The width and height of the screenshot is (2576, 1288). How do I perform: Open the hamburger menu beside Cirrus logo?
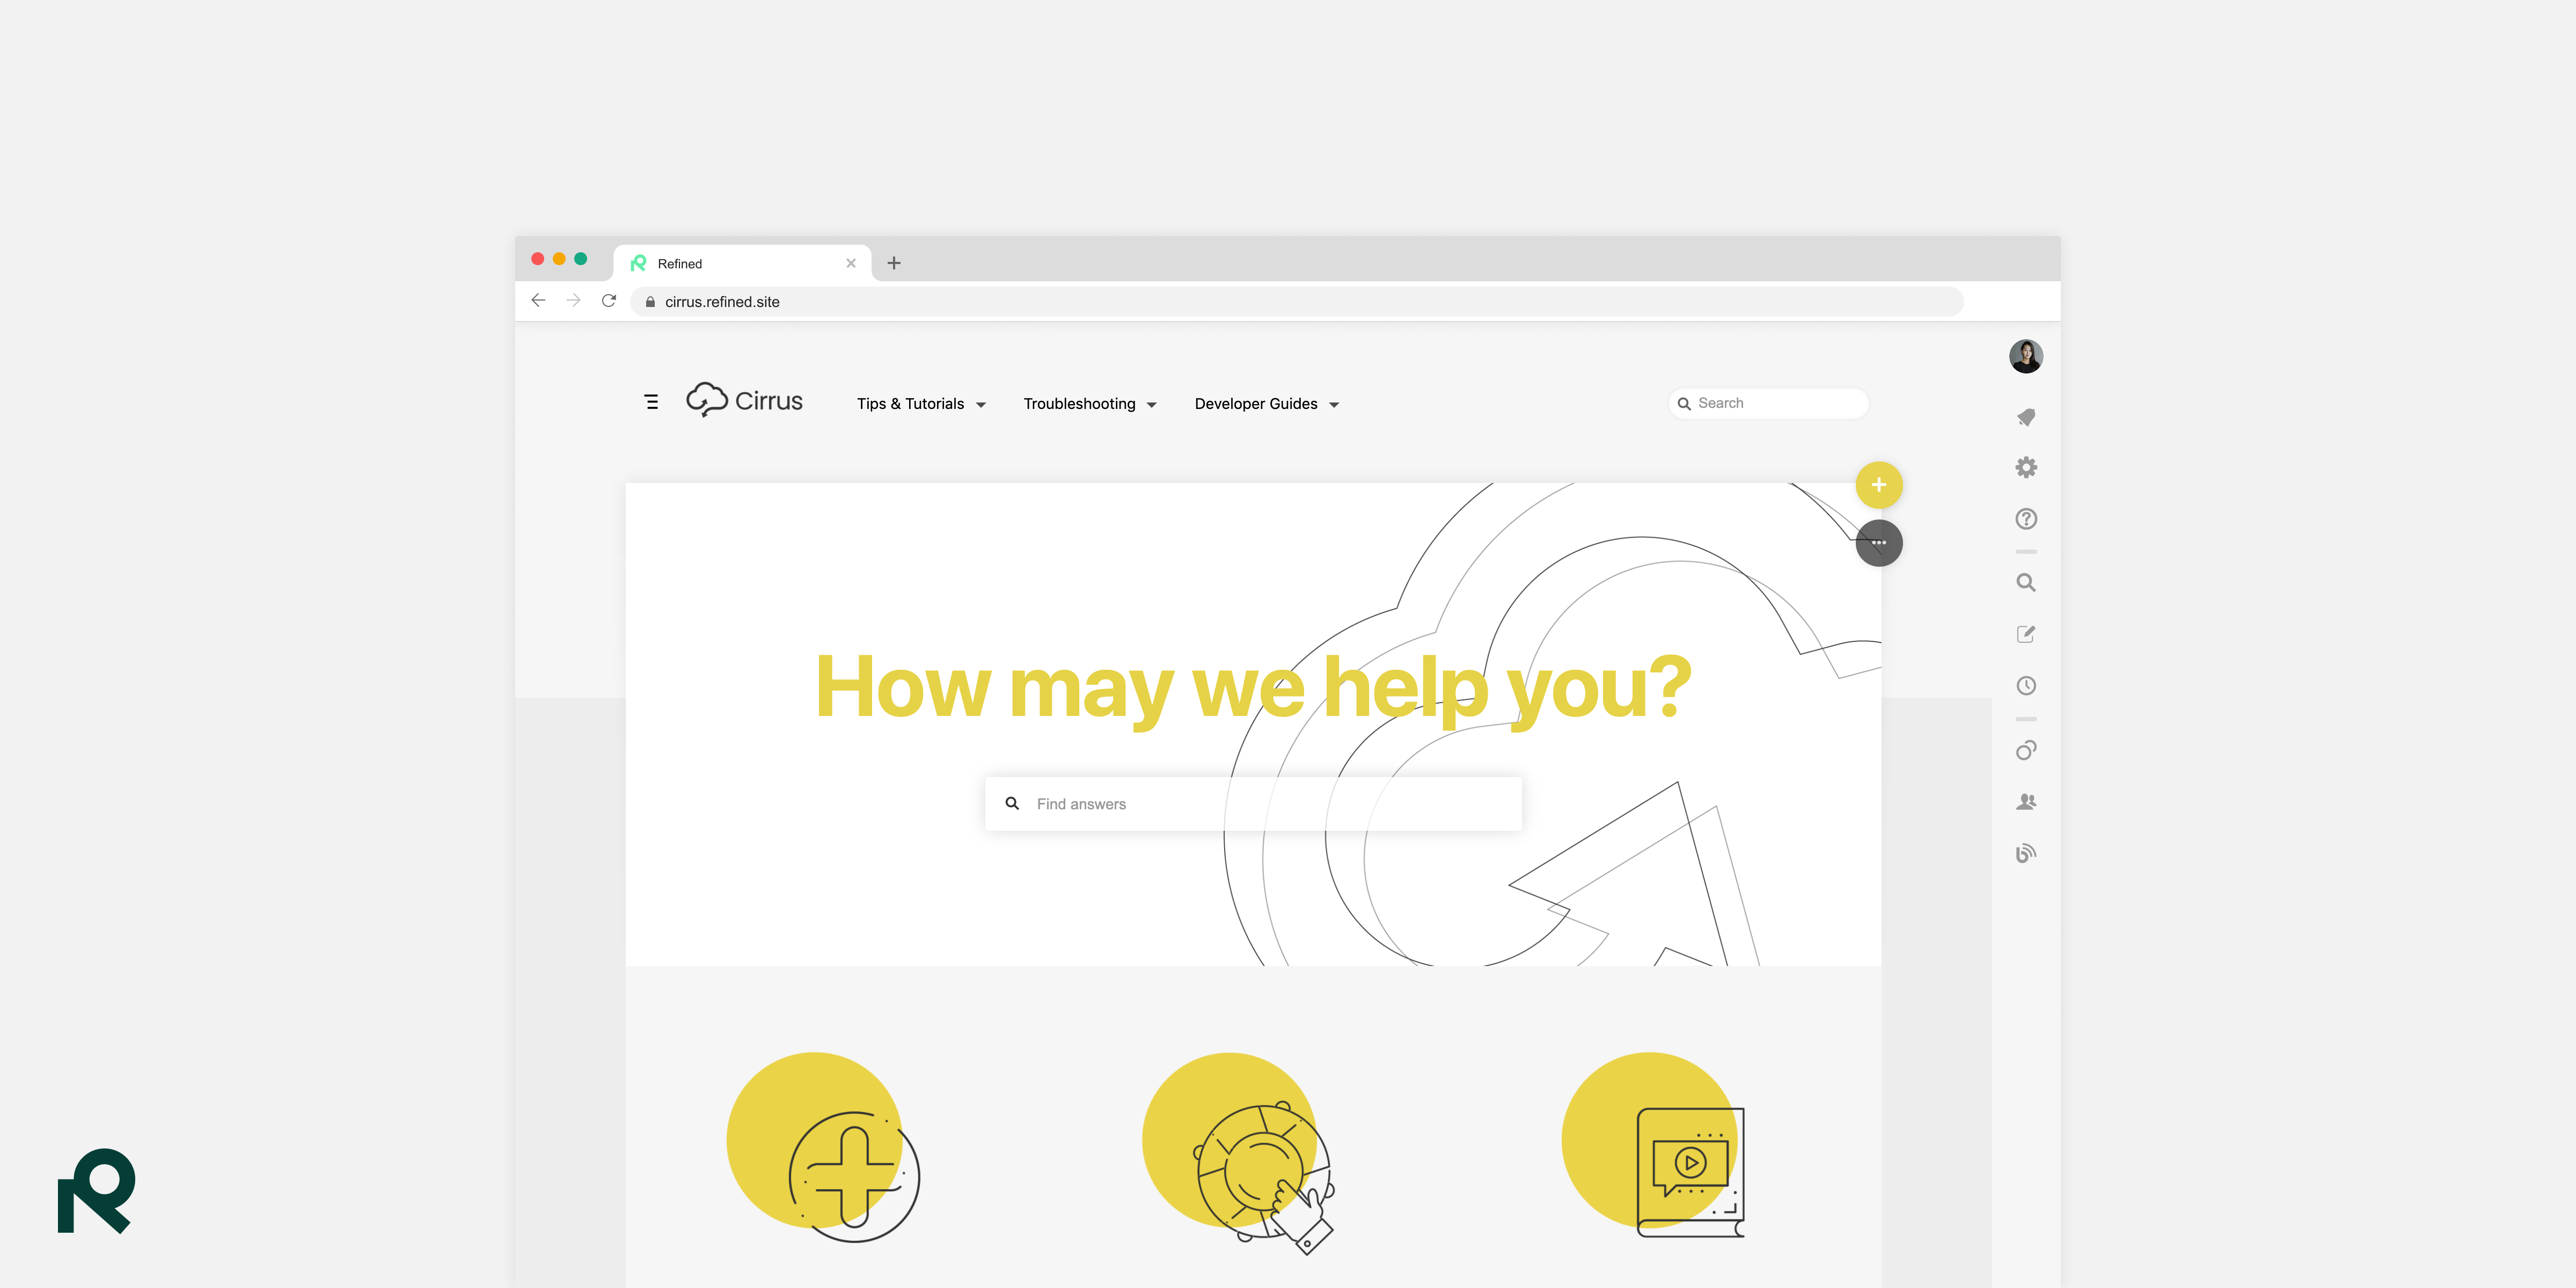(x=651, y=402)
